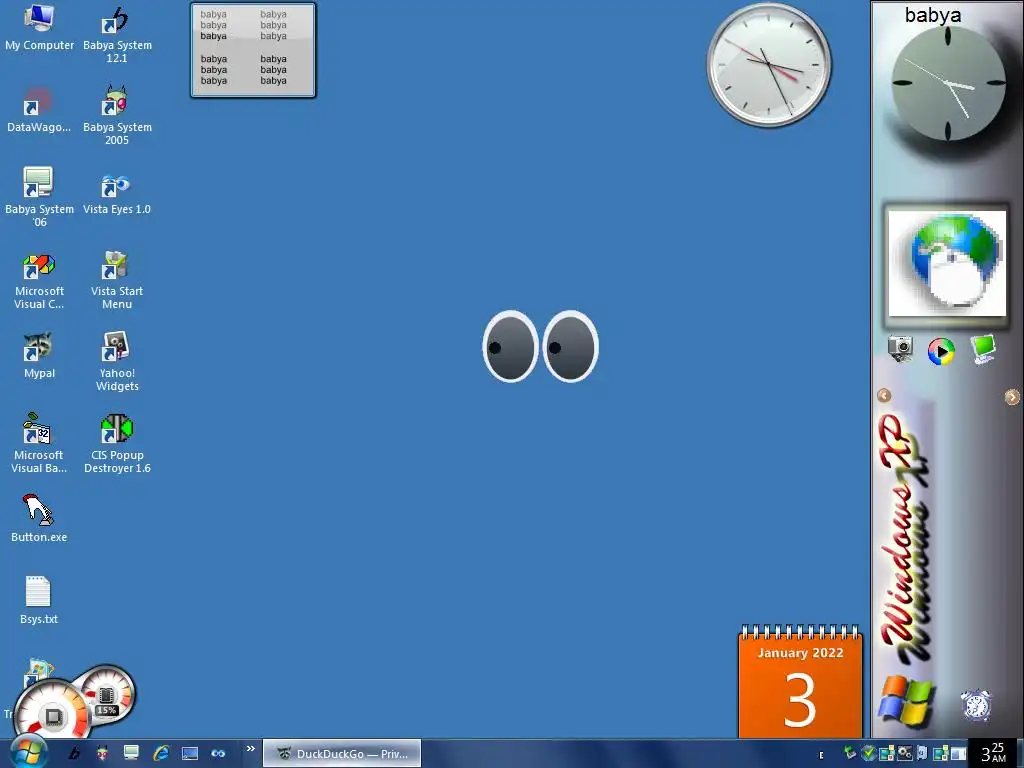Click the babya text list widget
This screenshot has height=768, width=1024.
[253, 50]
